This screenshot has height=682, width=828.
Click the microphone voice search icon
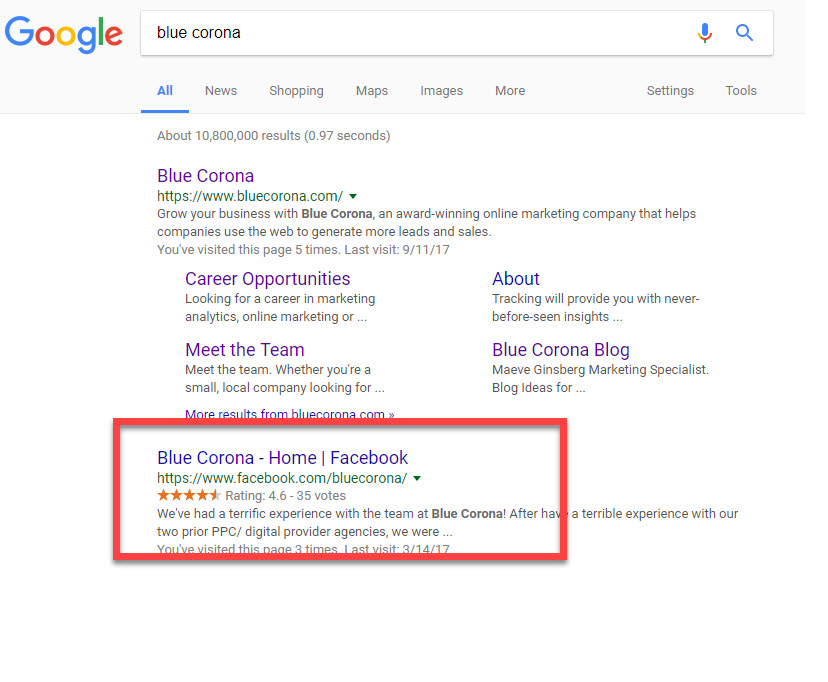point(704,33)
